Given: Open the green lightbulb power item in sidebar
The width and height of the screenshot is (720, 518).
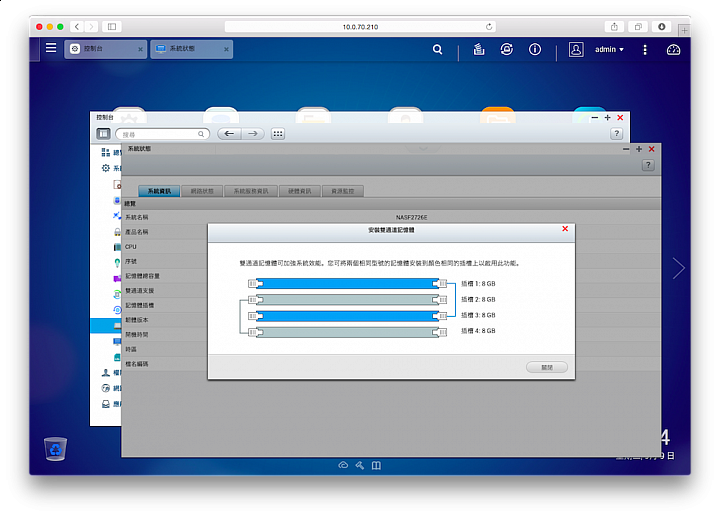Looking at the screenshot, I should click(x=117, y=262).
